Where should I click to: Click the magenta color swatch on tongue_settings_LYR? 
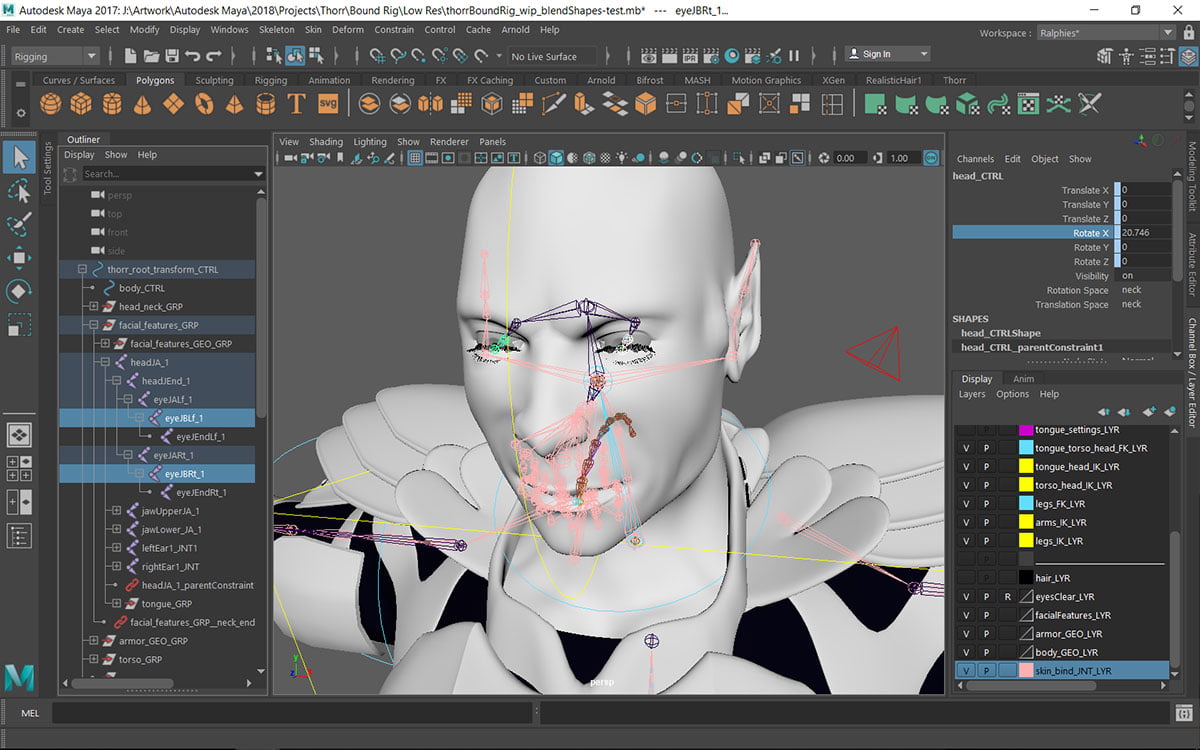click(1026, 429)
